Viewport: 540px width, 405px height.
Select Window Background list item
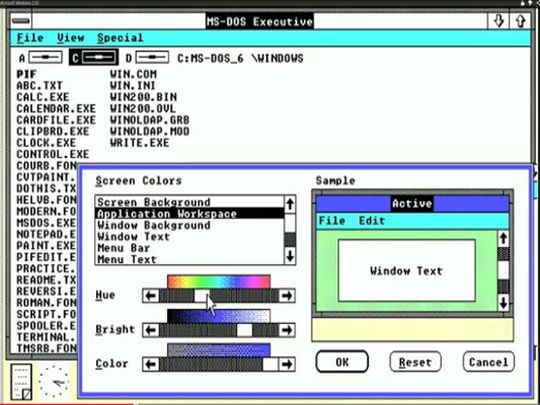click(189, 225)
